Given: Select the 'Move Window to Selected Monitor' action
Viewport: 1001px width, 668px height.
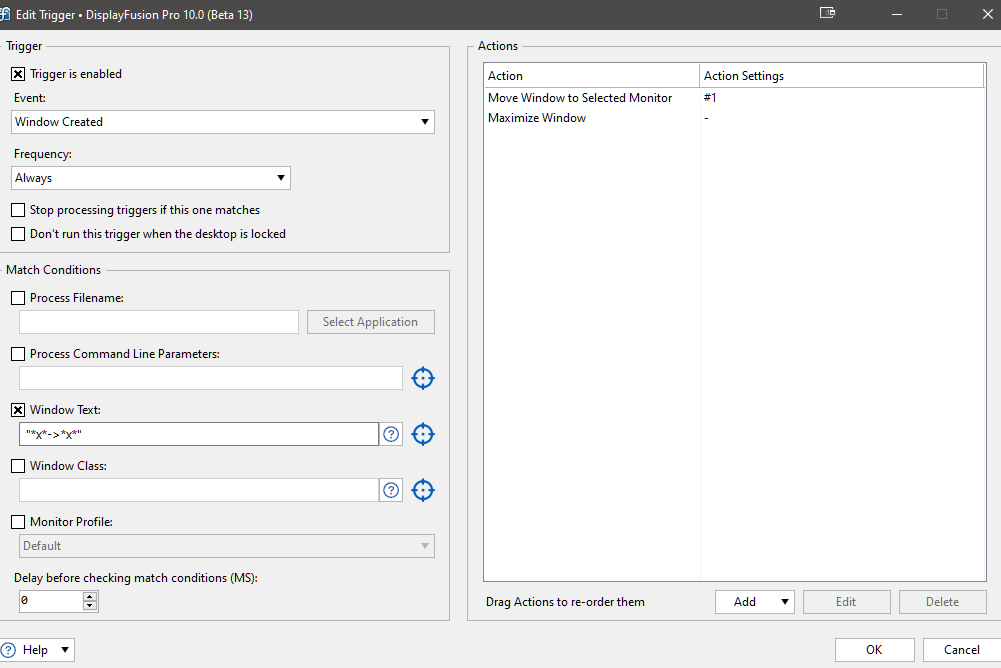Looking at the screenshot, I should (x=580, y=98).
